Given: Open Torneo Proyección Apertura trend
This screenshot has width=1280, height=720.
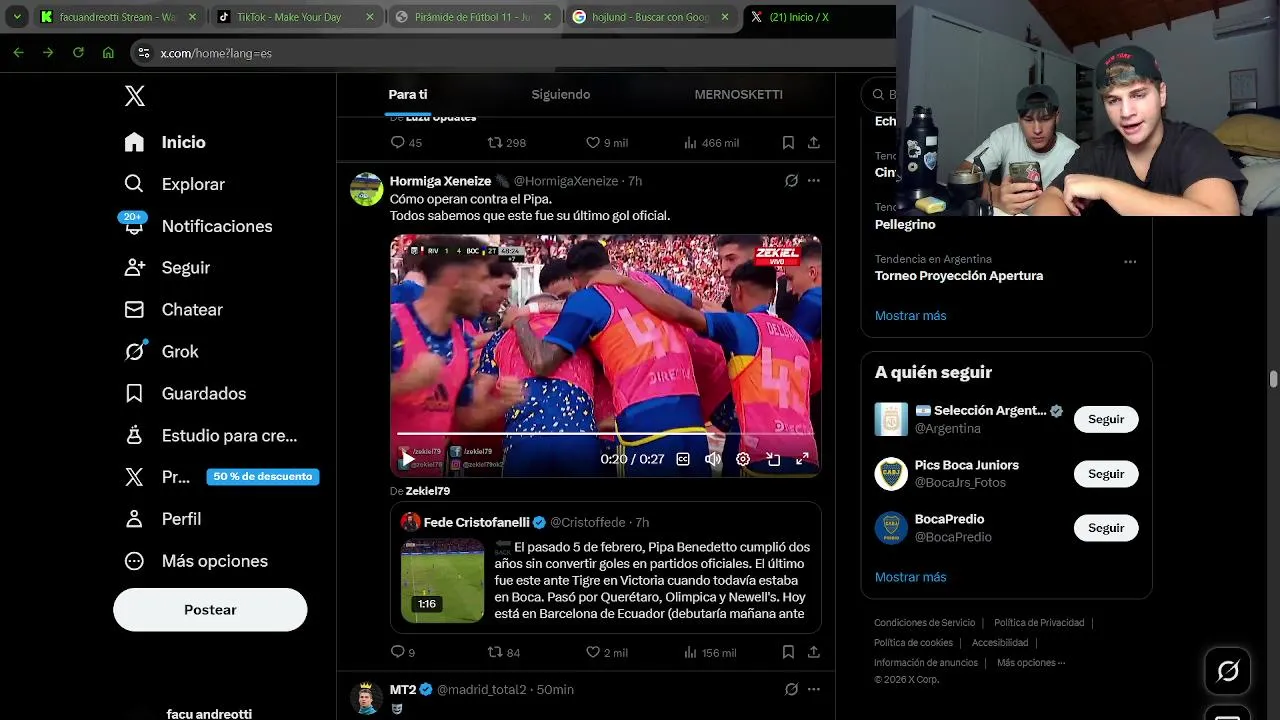Looking at the screenshot, I should coord(959,276).
